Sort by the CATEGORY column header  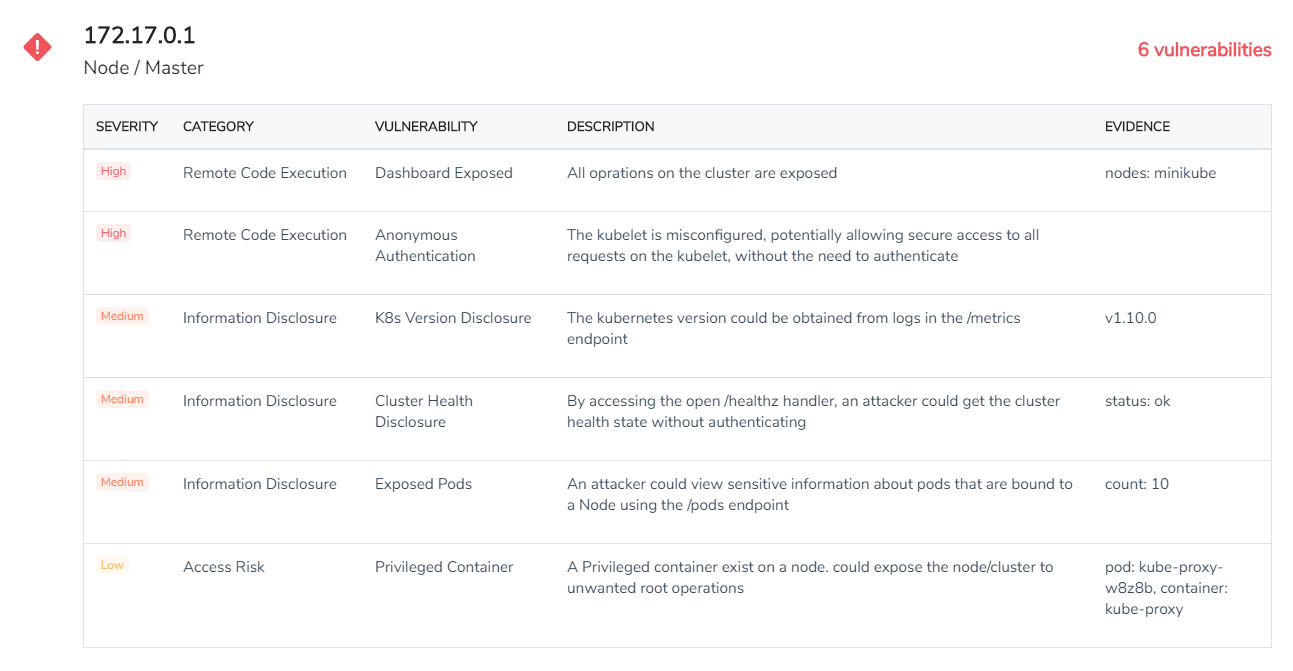coord(218,127)
